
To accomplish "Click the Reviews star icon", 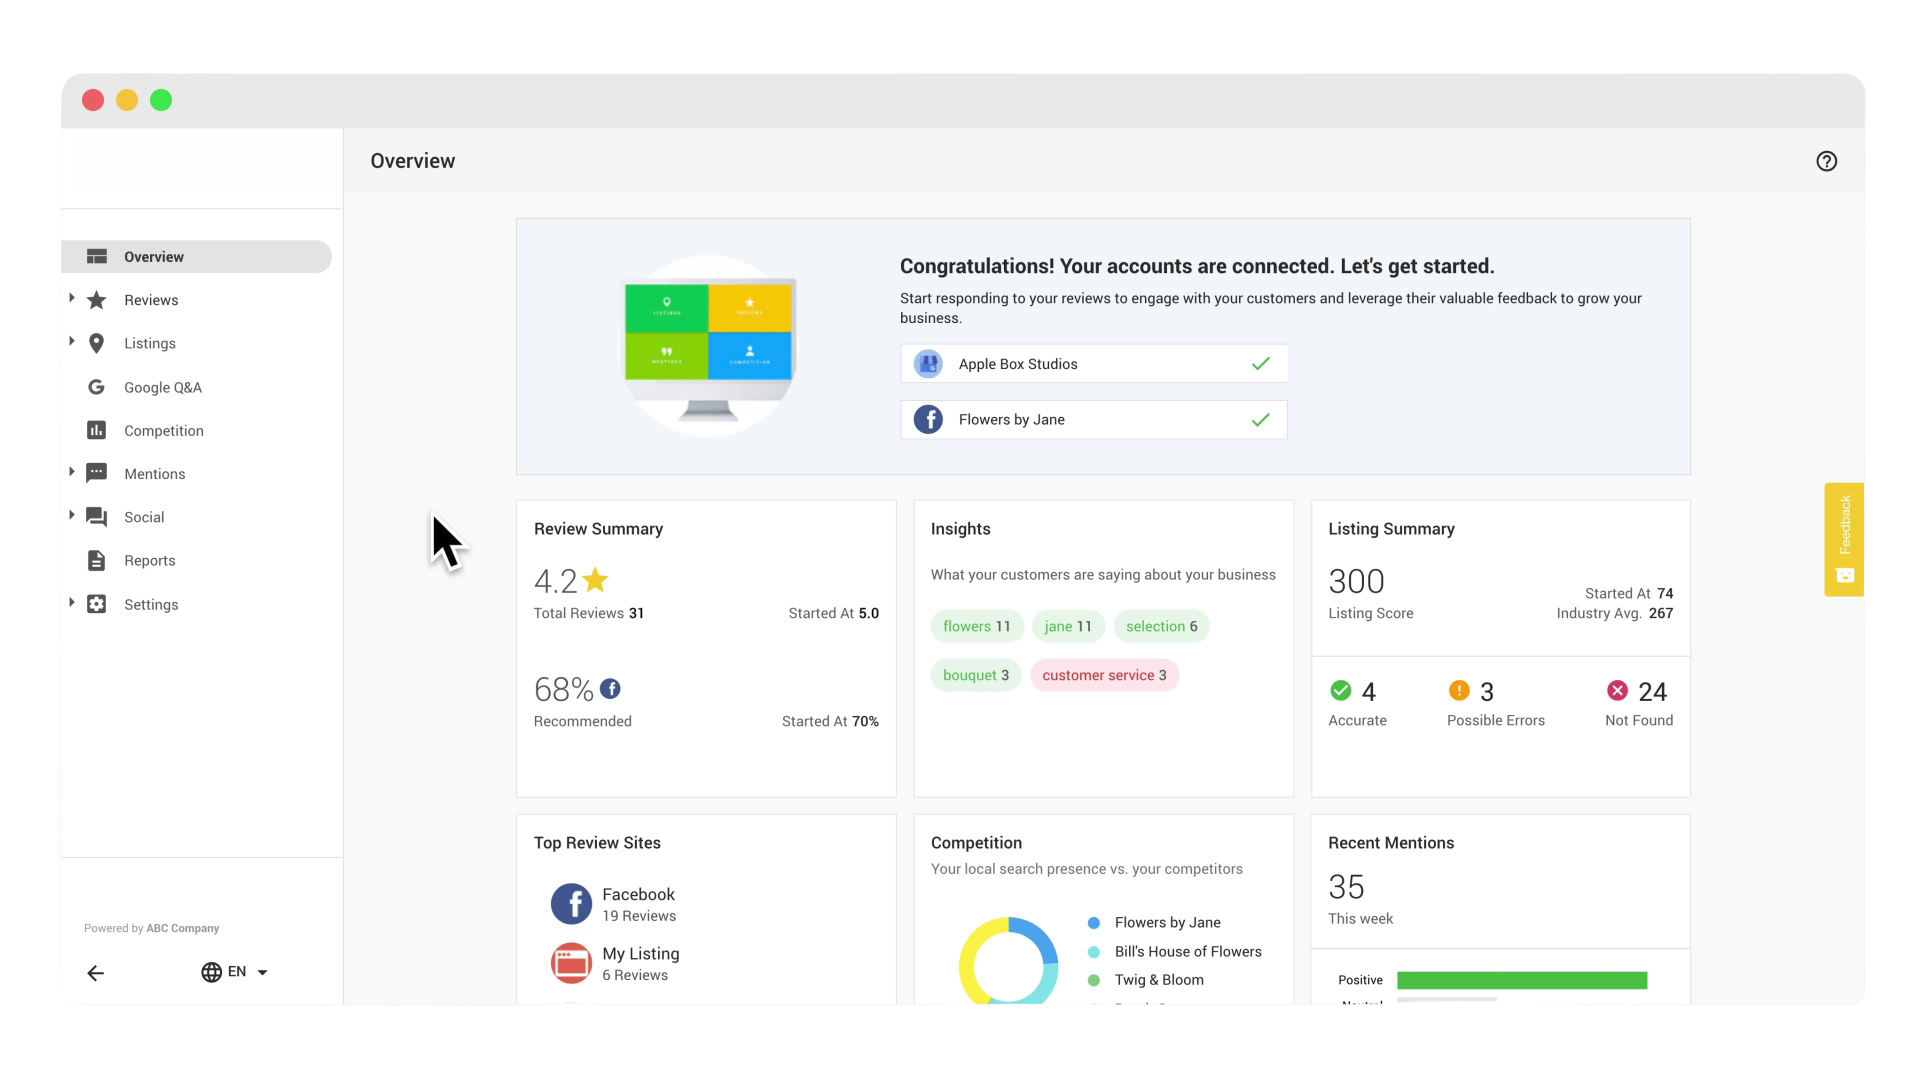I will tap(96, 300).
